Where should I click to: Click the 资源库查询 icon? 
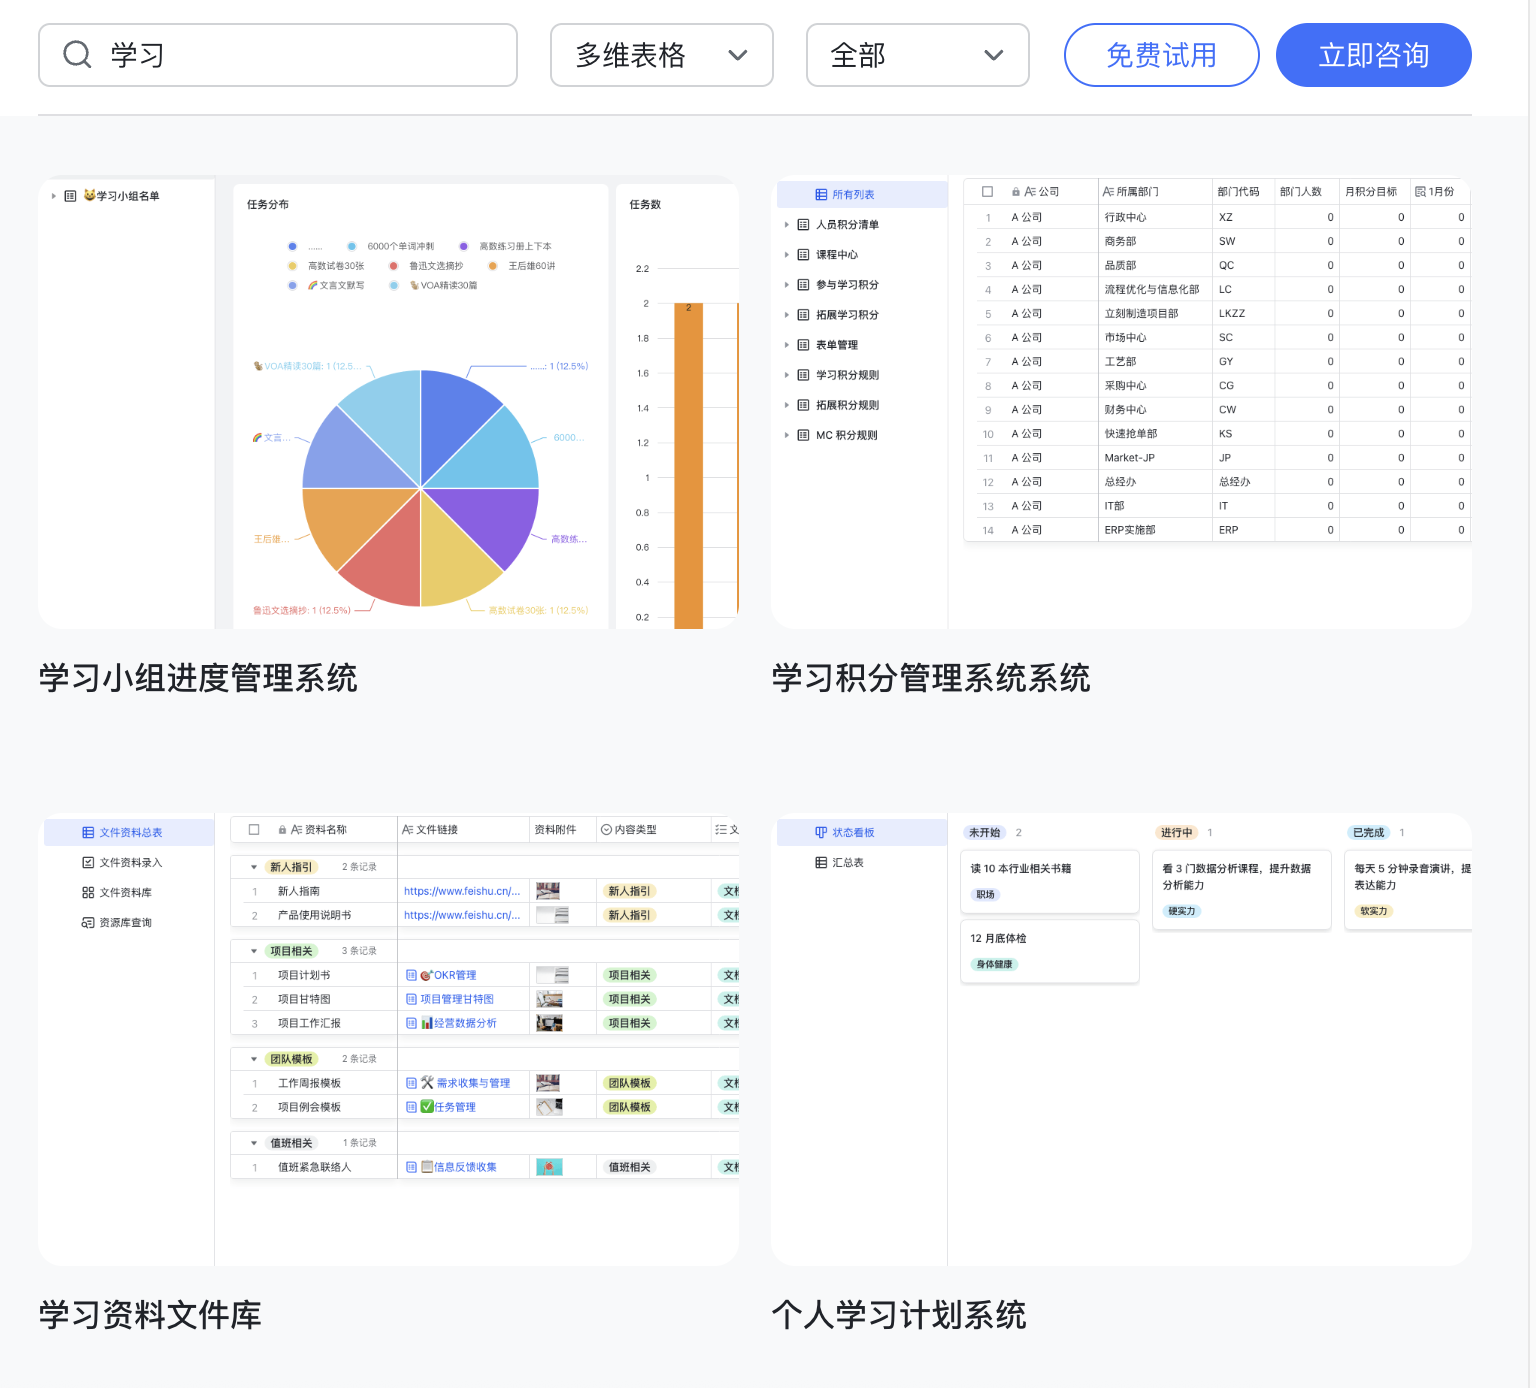[88, 922]
